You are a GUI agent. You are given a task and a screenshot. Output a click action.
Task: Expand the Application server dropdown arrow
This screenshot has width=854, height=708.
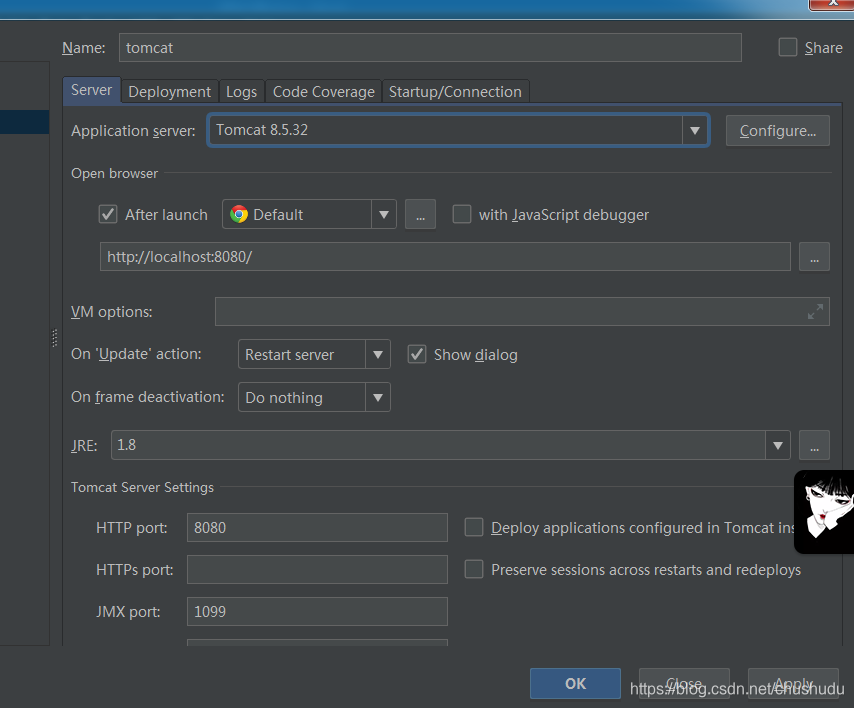pyautogui.click(x=694, y=130)
